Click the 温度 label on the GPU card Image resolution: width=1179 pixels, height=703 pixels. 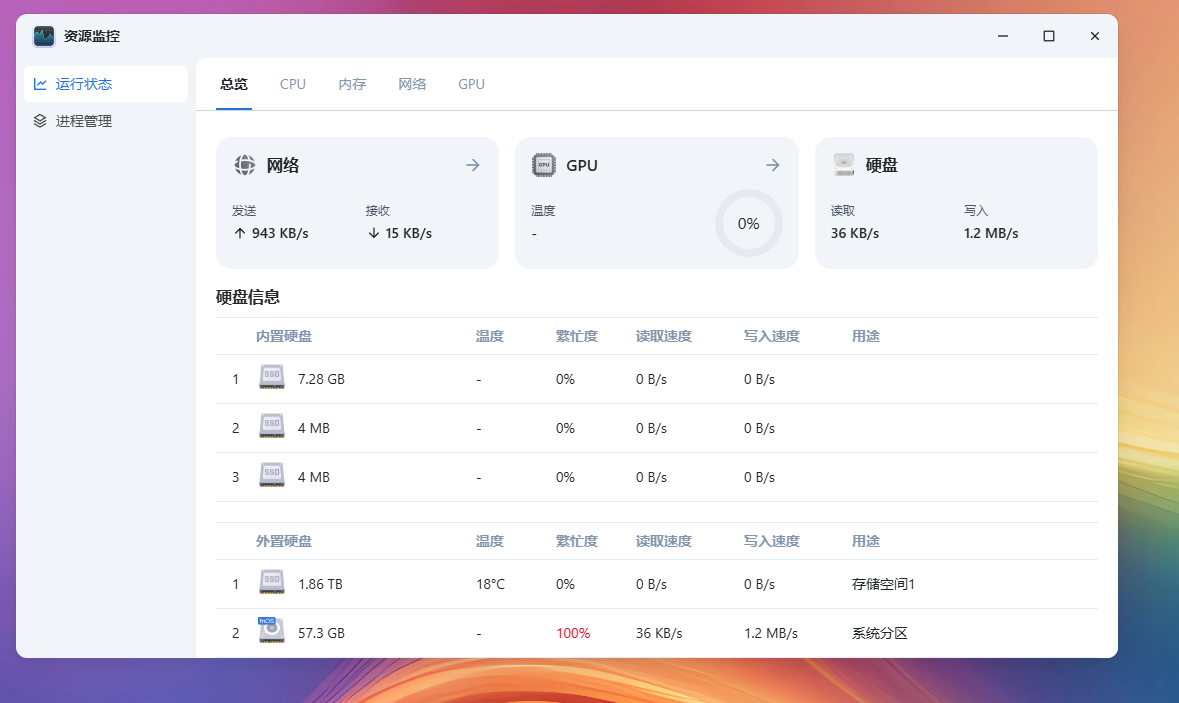543,211
